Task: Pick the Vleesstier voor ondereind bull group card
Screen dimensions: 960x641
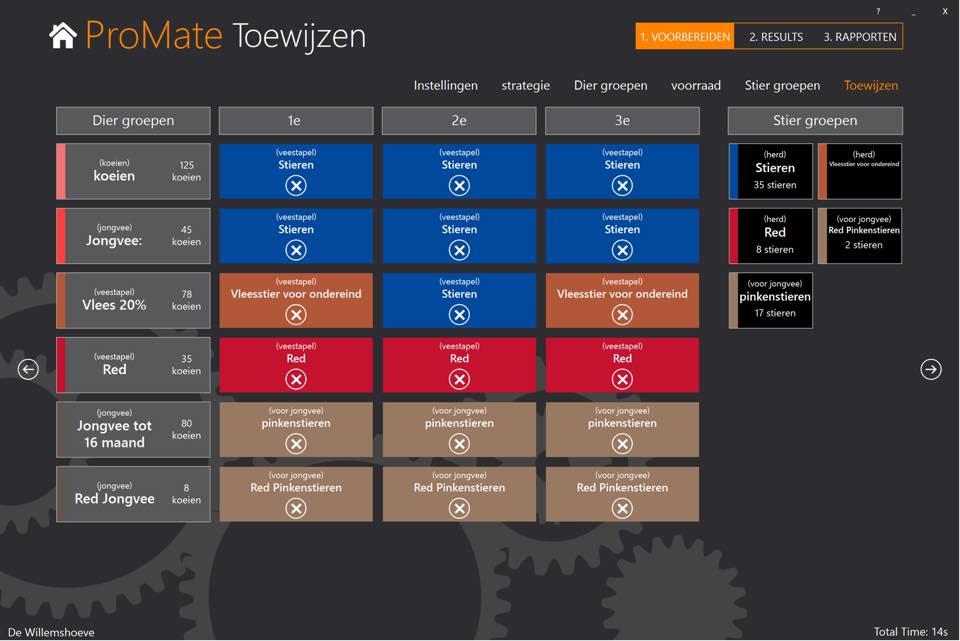Action: coord(860,171)
